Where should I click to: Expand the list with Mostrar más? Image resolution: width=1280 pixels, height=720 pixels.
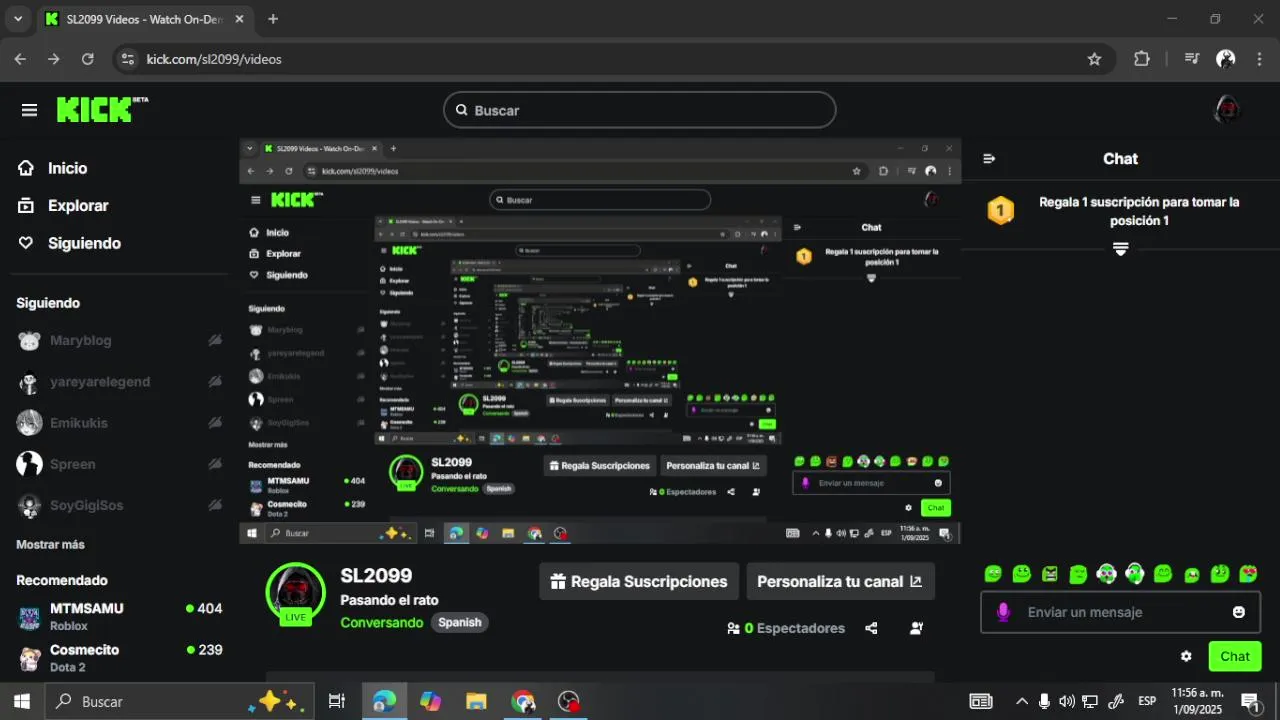pos(50,545)
